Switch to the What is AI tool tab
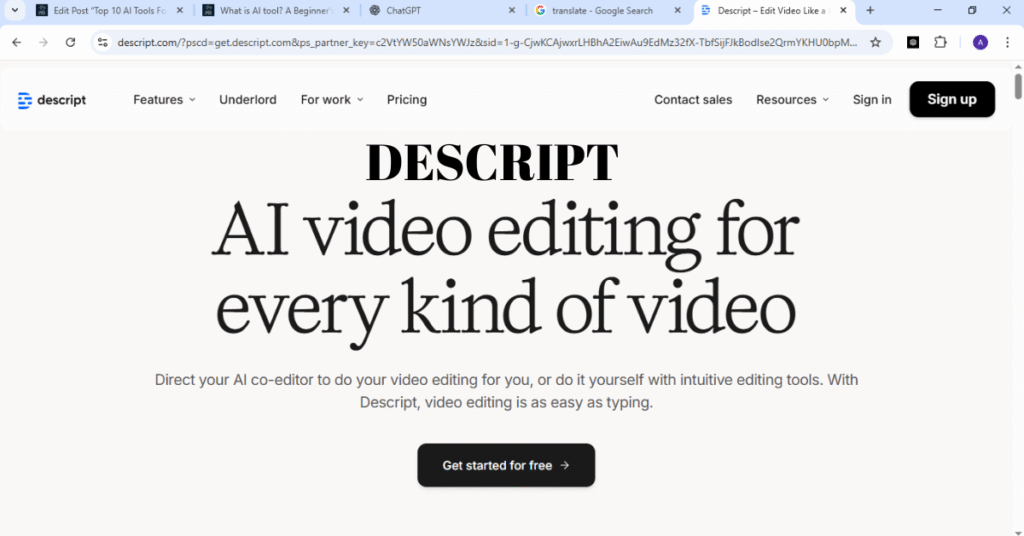The image size is (1024, 536). click(276, 10)
